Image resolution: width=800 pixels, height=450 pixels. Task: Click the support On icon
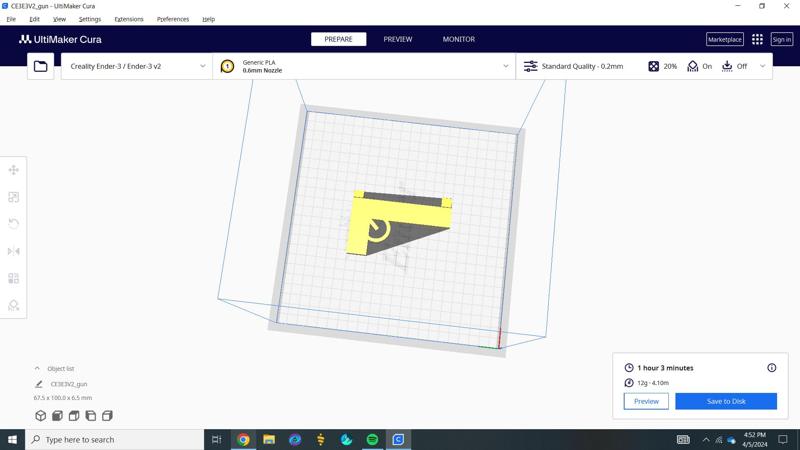pos(692,66)
